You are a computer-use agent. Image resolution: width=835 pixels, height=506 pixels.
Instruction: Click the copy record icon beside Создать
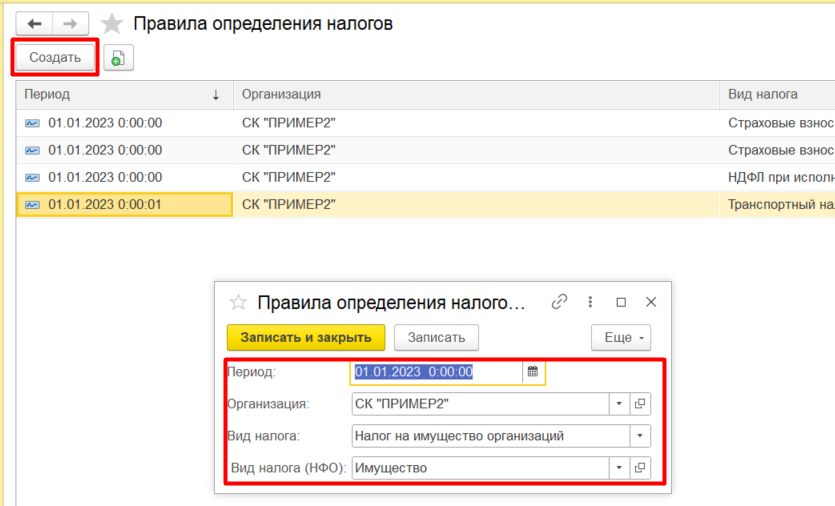click(x=118, y=58)
